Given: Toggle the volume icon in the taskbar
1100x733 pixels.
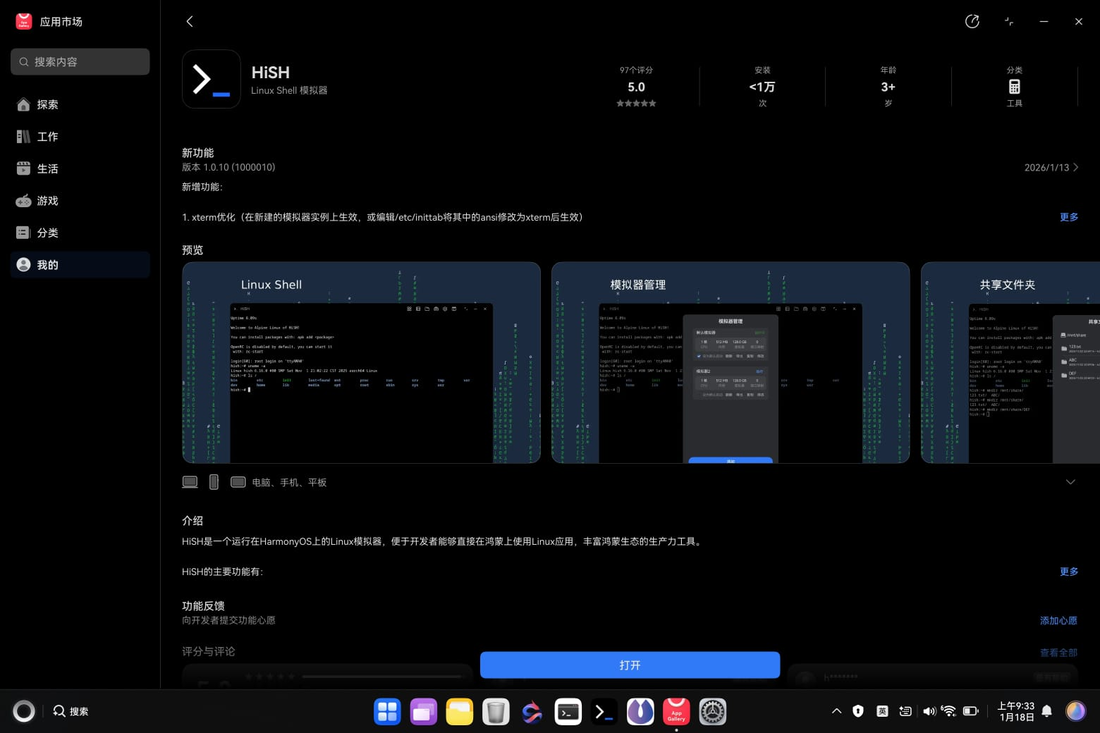Looking at the screenshot, I should coord(929,710).
